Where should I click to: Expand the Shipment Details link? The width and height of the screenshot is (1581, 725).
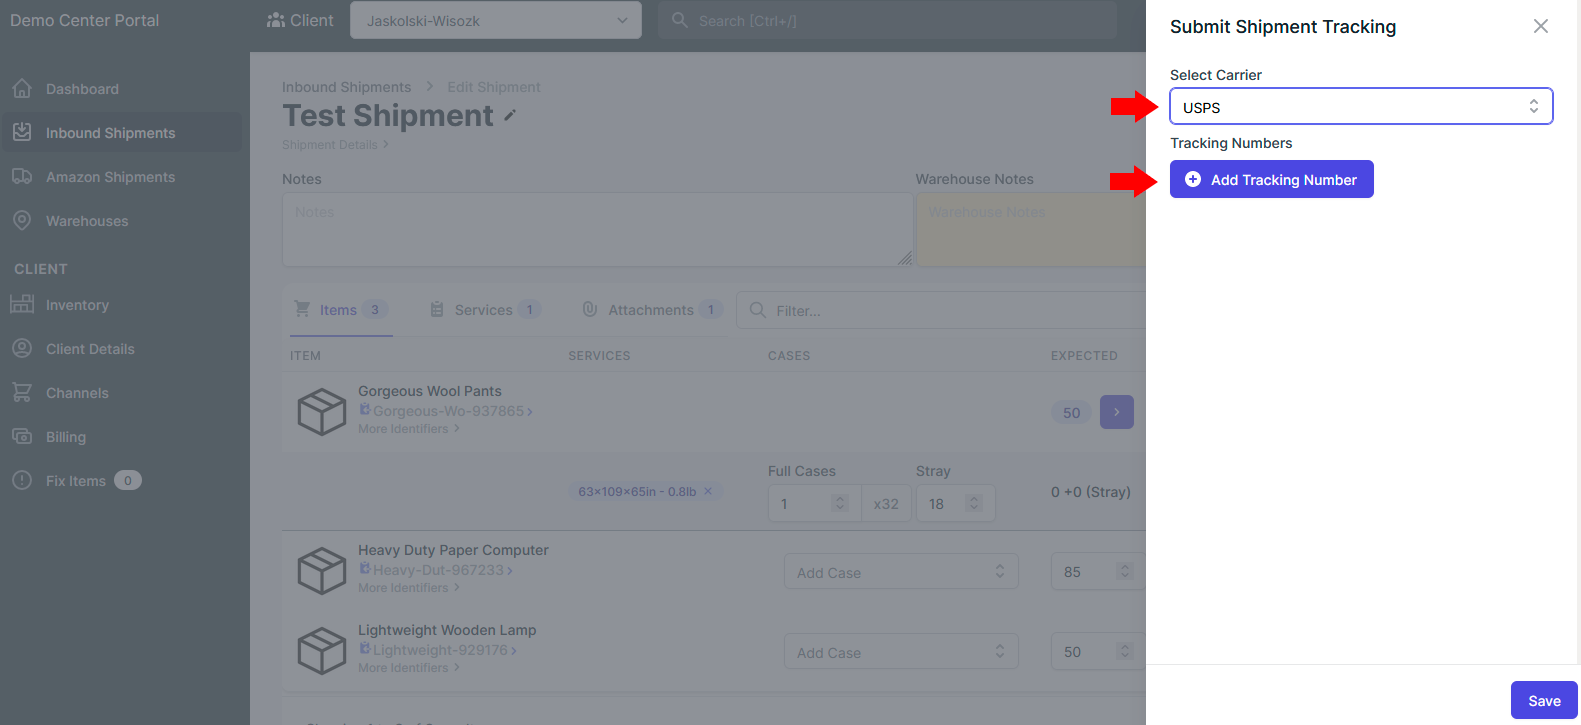point(335,145)
